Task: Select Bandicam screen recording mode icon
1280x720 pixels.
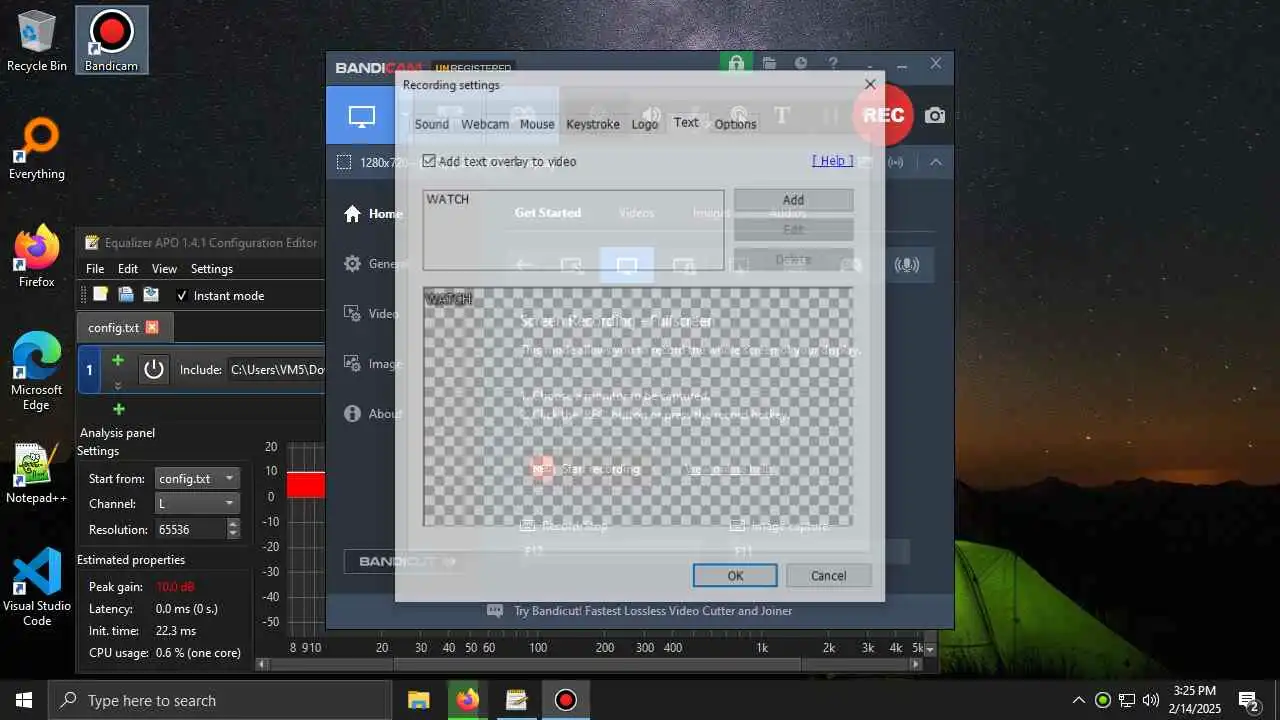Action: [x=361, y=116]
